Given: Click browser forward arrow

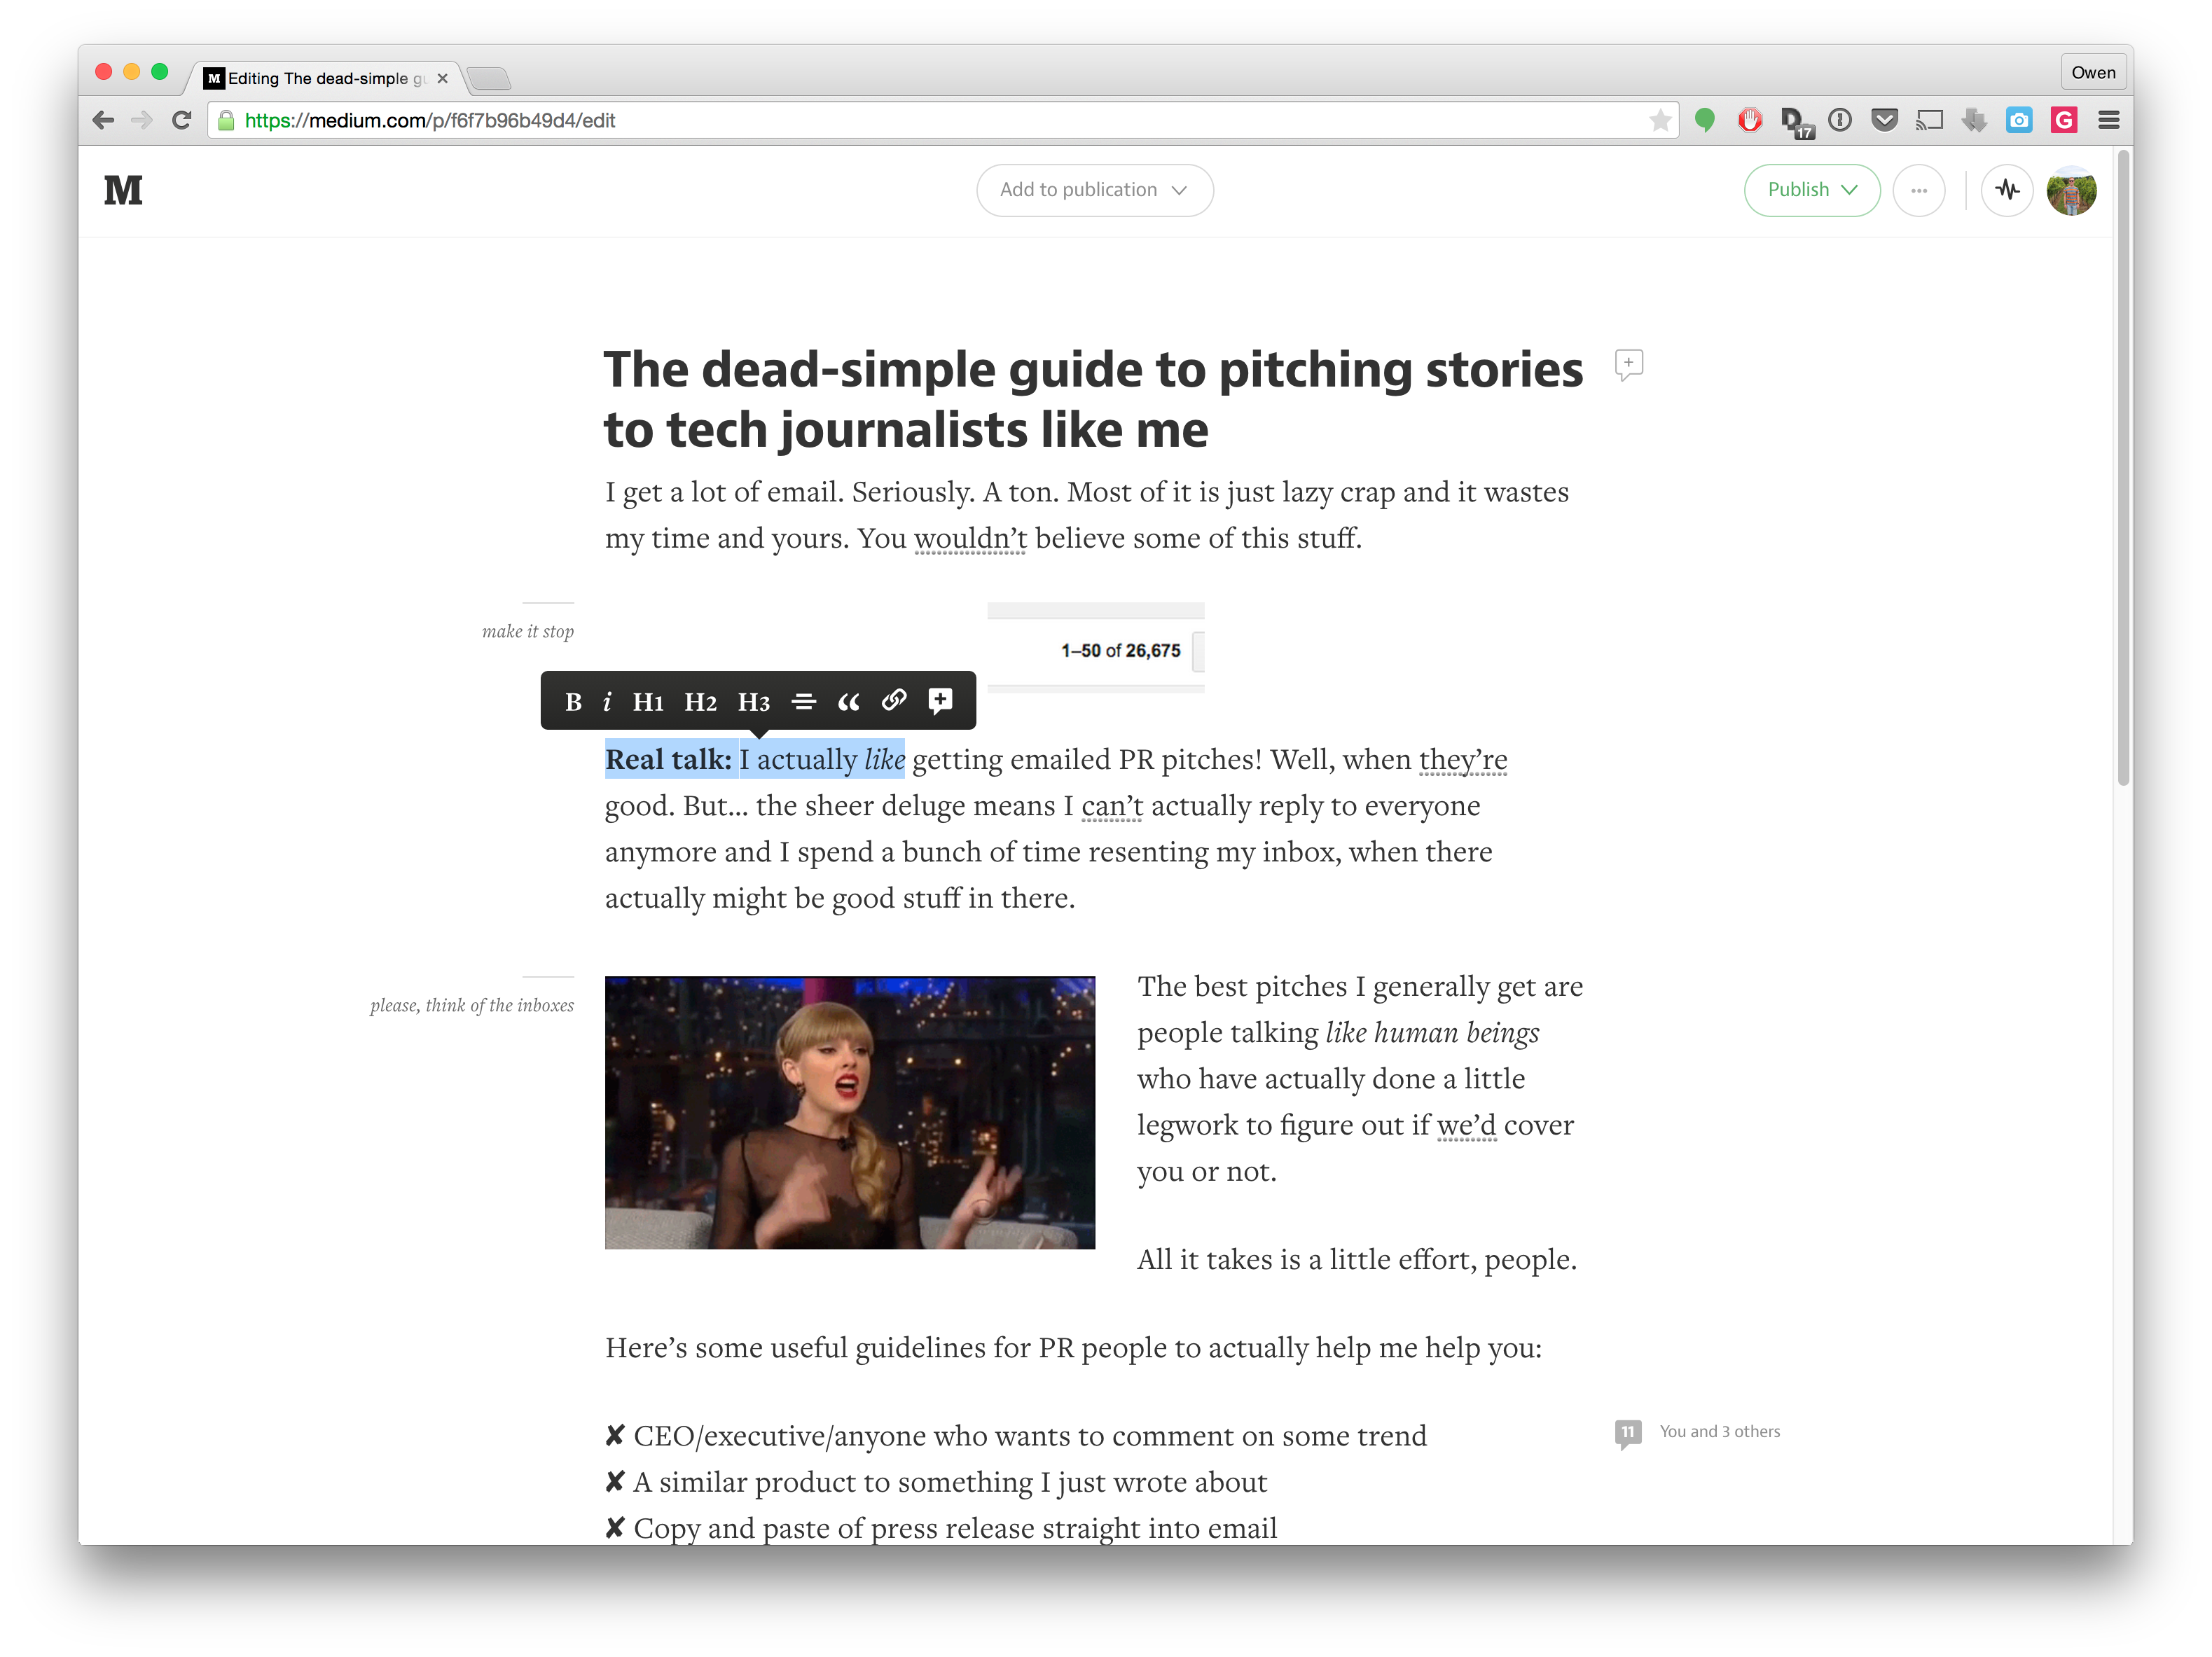Looking at the screenshot, I should [142, 120].
